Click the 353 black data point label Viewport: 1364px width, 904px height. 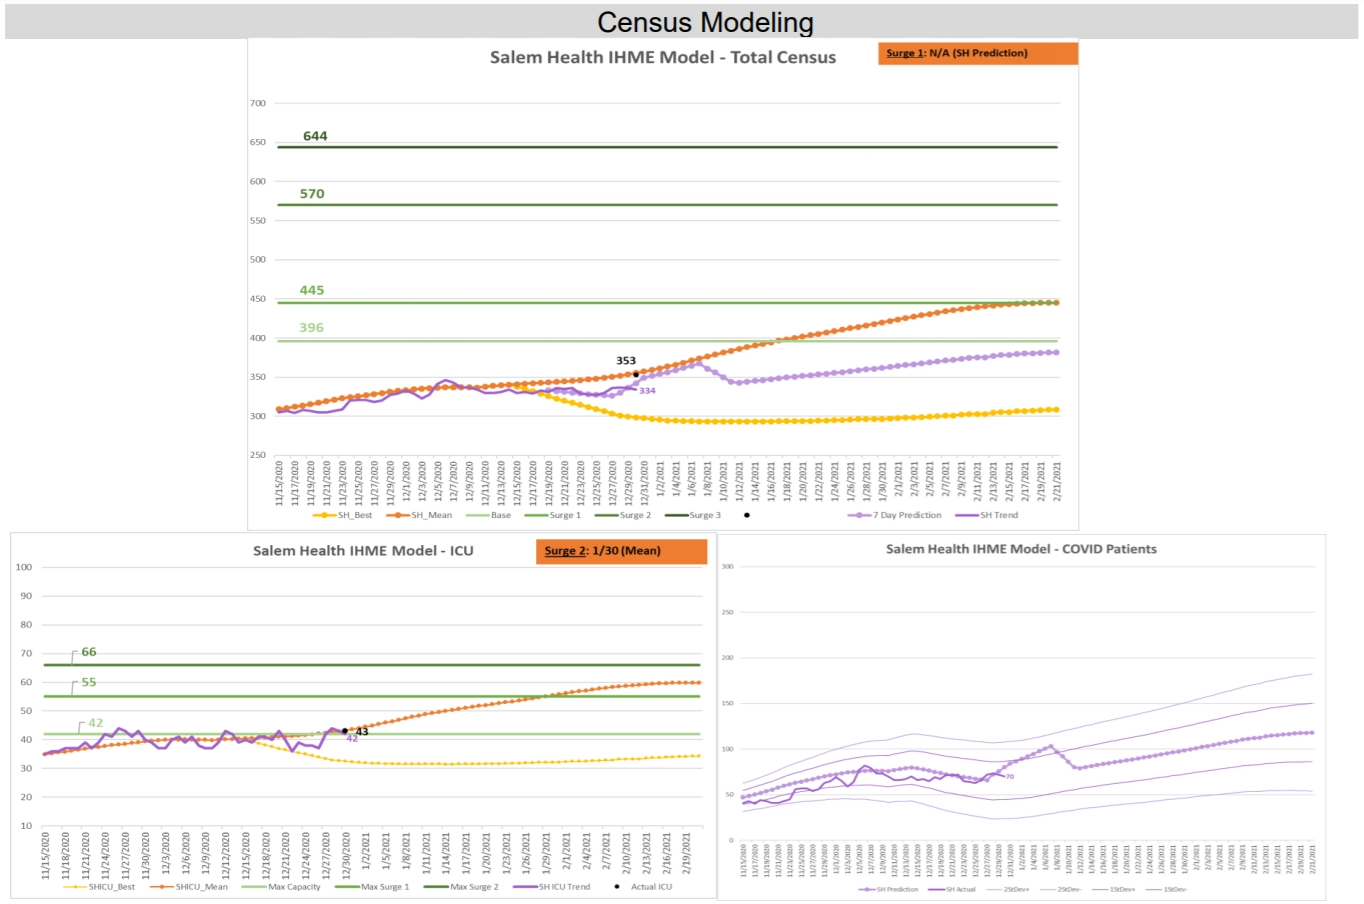tap(626, 361)
